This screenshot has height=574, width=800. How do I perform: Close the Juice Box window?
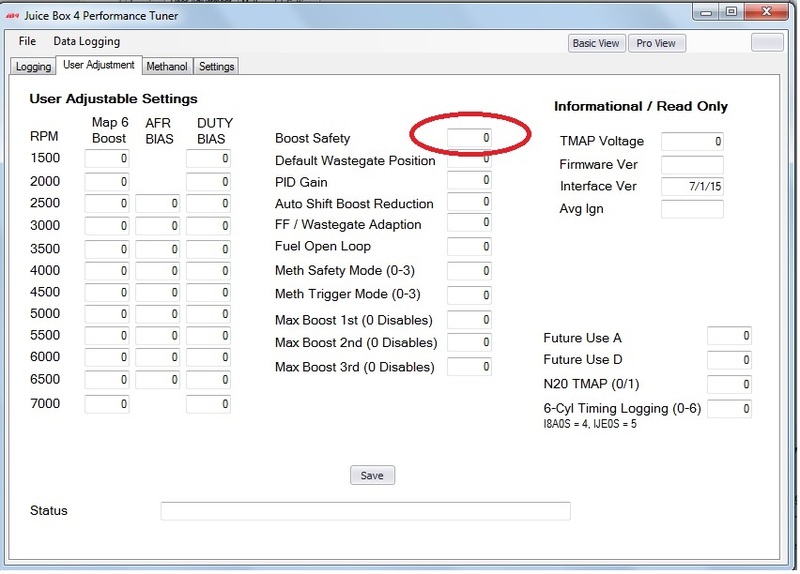(x=766, y=12)
